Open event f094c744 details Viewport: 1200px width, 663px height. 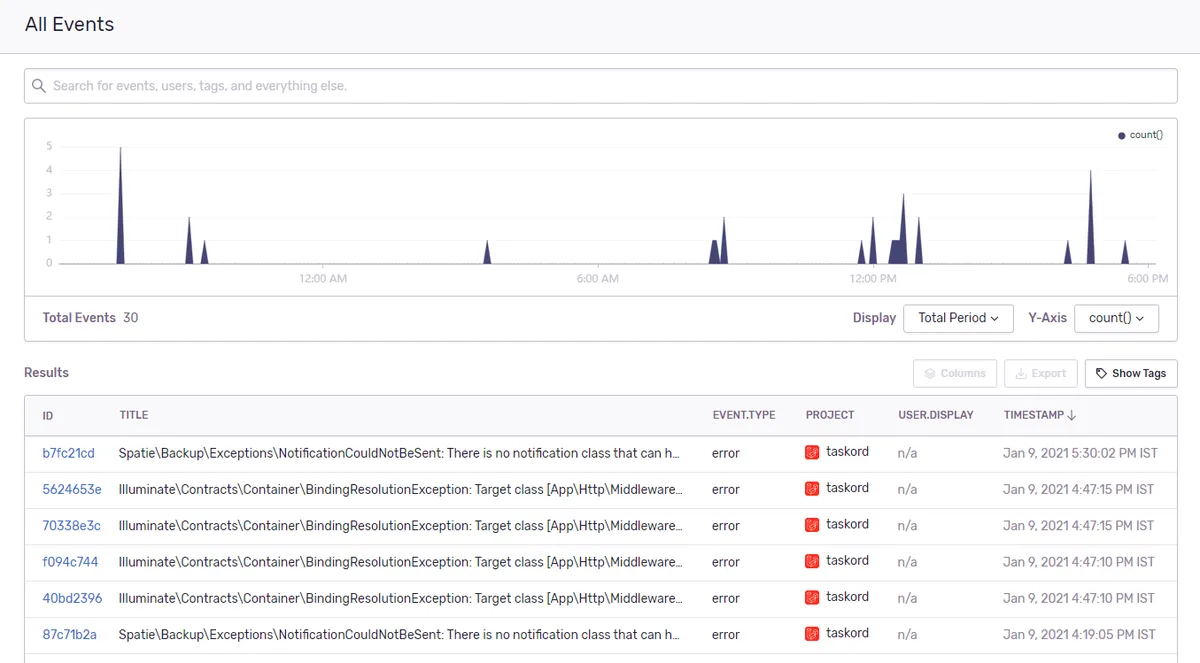point(70,562)
